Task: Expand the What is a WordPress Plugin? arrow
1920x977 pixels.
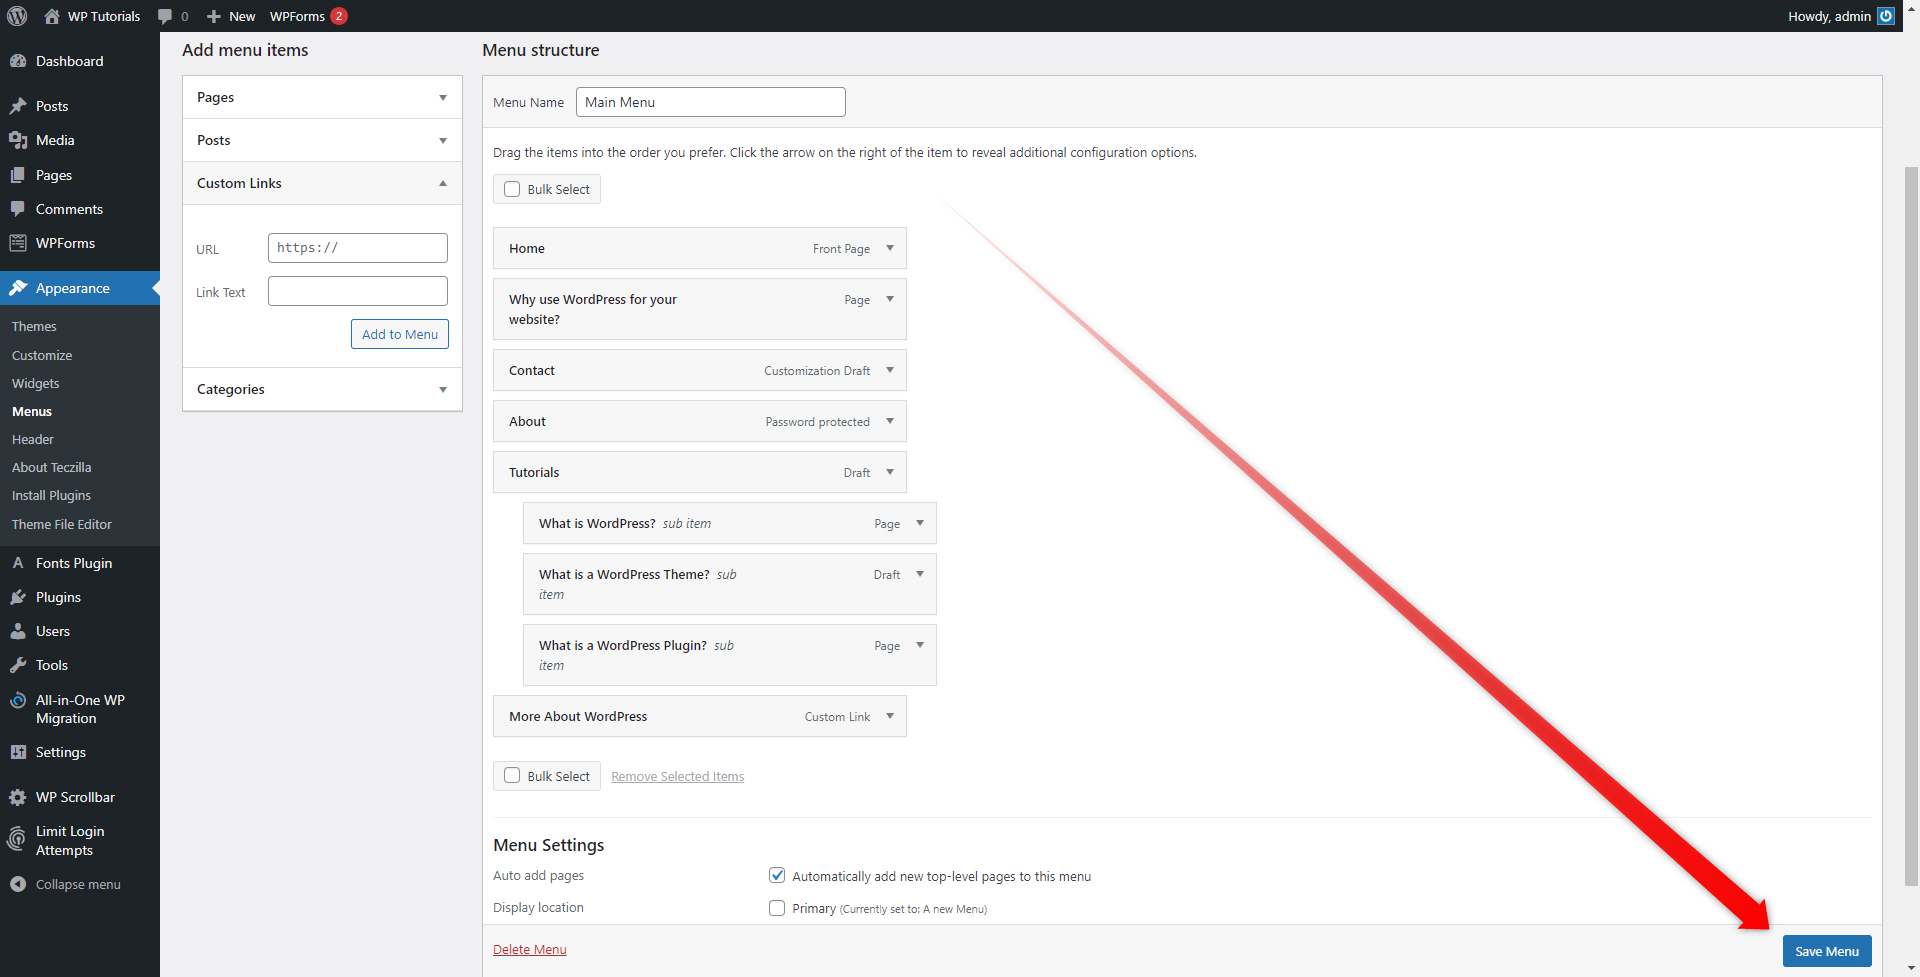Action: pos(920,645)
